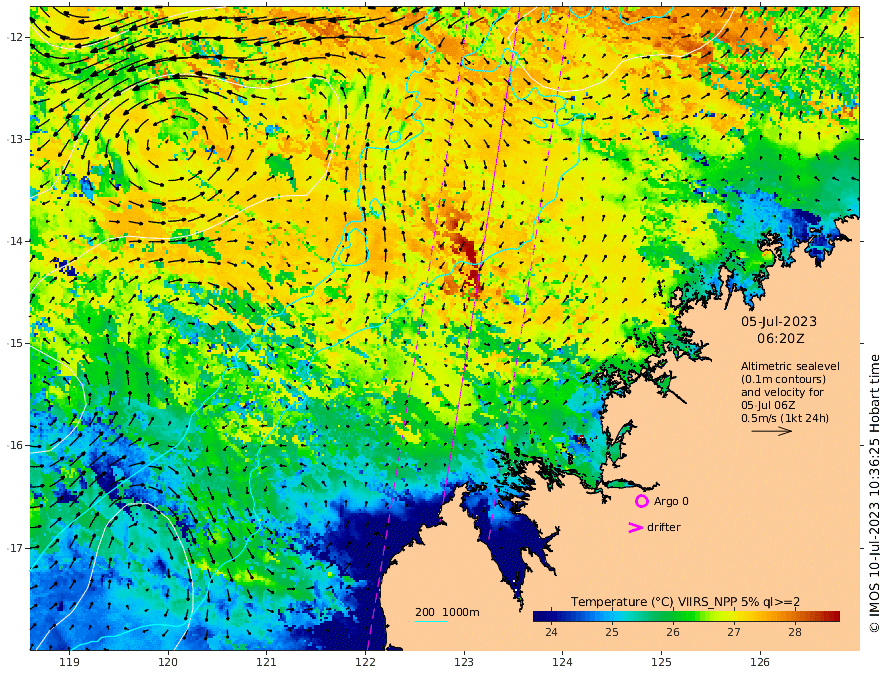The width and height of the screenshot is (880, 680).
Task: Click longitude axis label 125
Action: [661, 662]
